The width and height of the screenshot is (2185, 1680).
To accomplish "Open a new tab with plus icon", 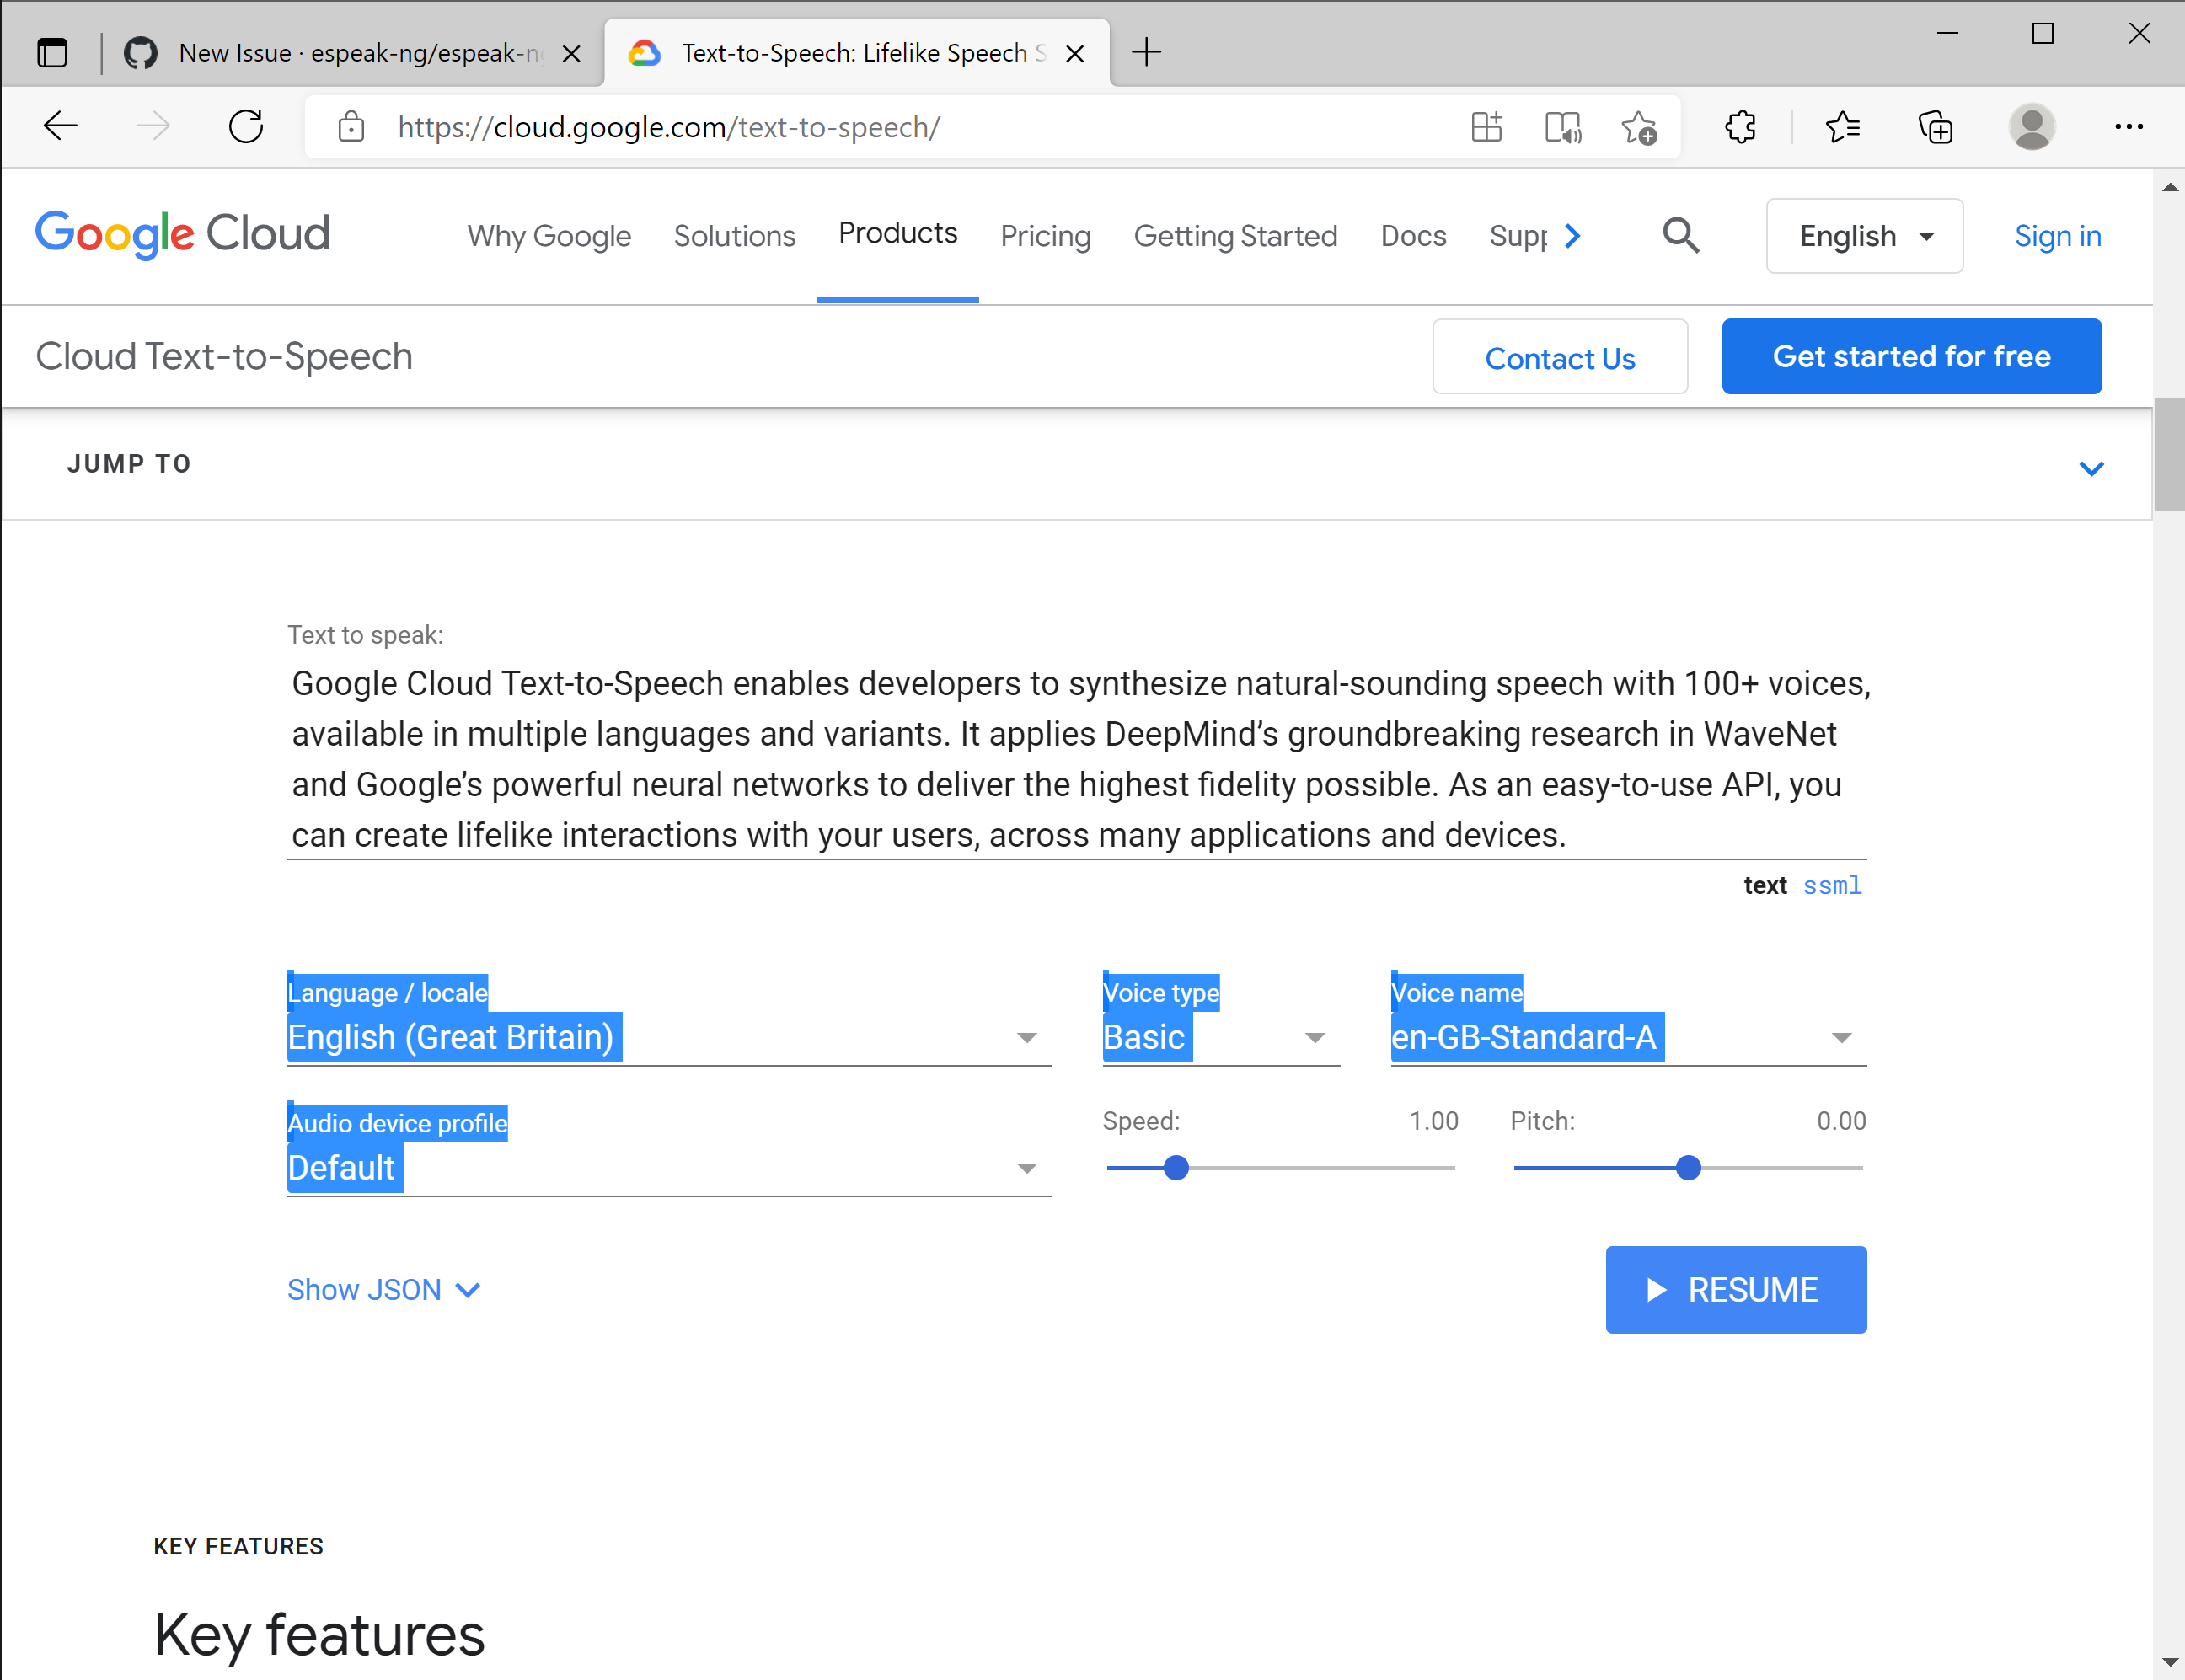I will click(1146, 52).
